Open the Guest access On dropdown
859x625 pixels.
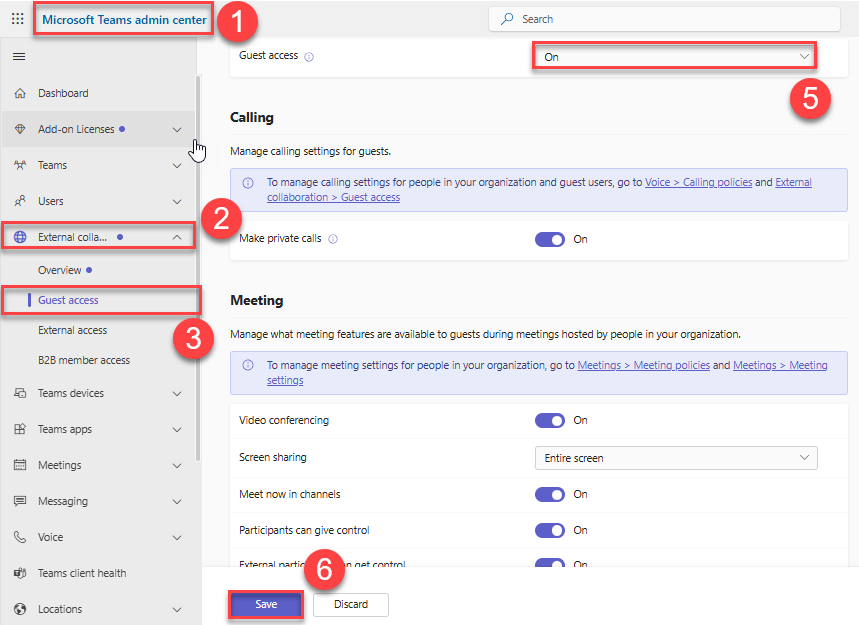pyautogui.click(x=674, y=56)
